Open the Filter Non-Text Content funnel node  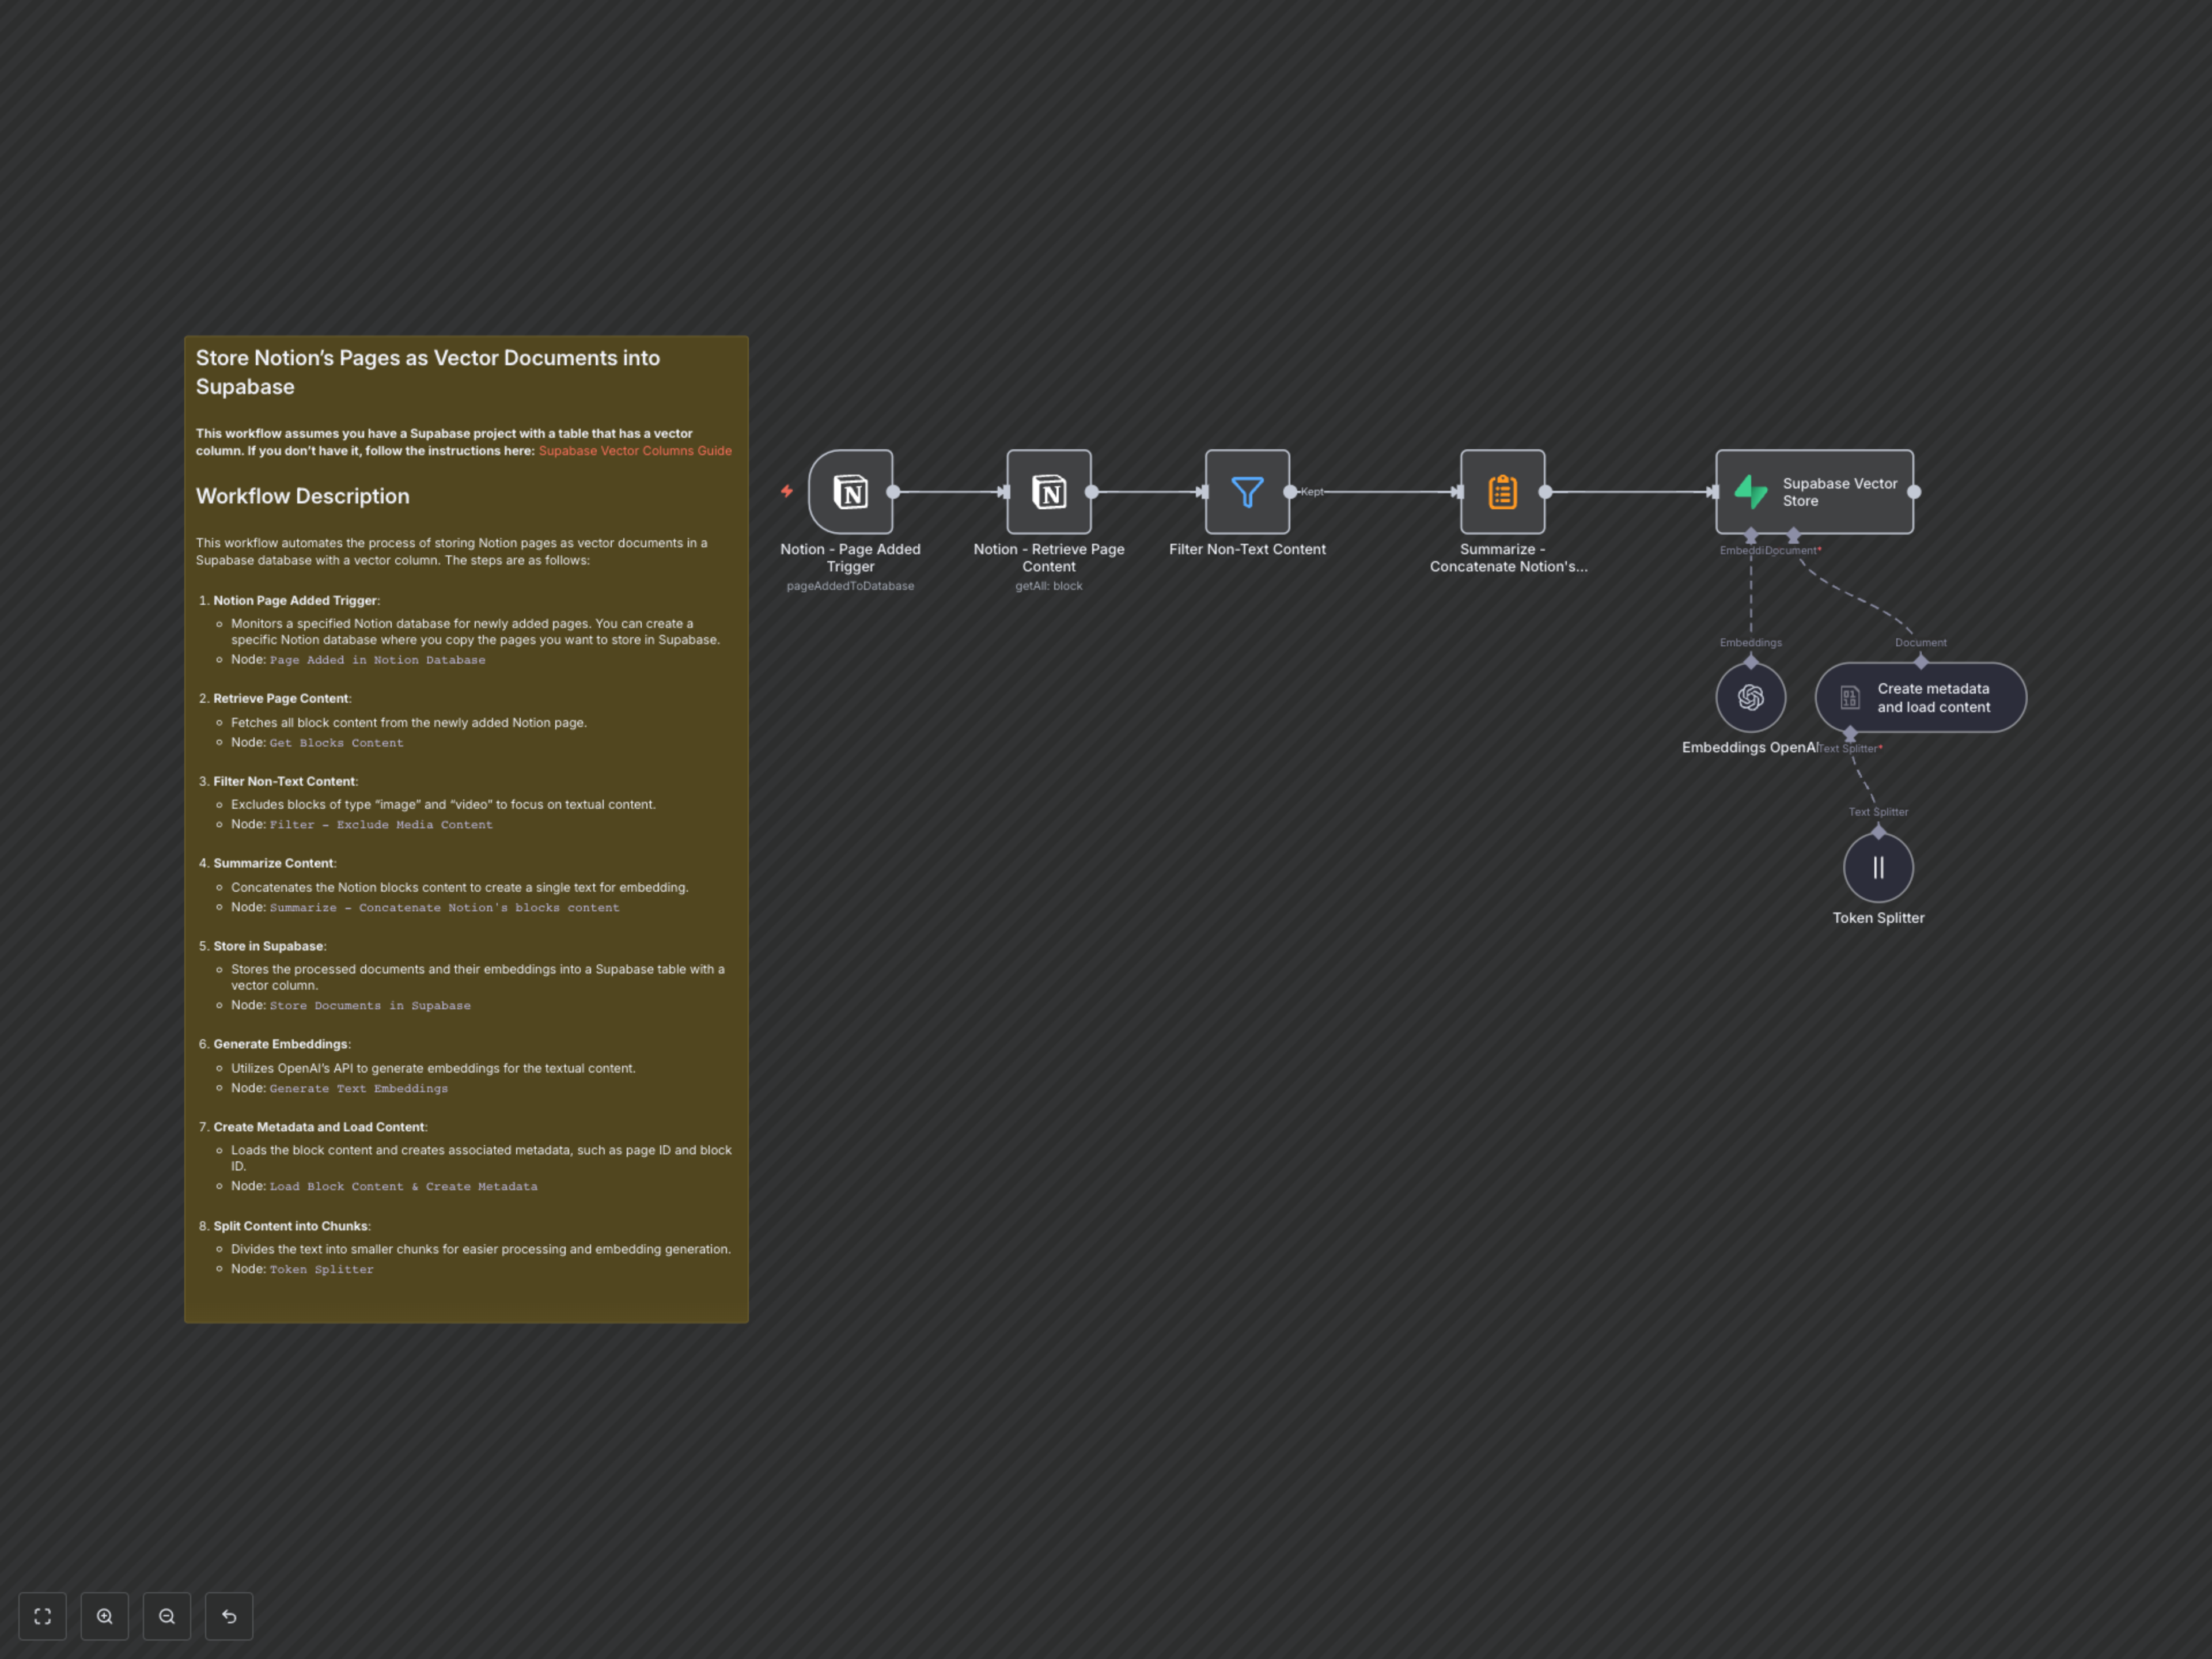1247,492
